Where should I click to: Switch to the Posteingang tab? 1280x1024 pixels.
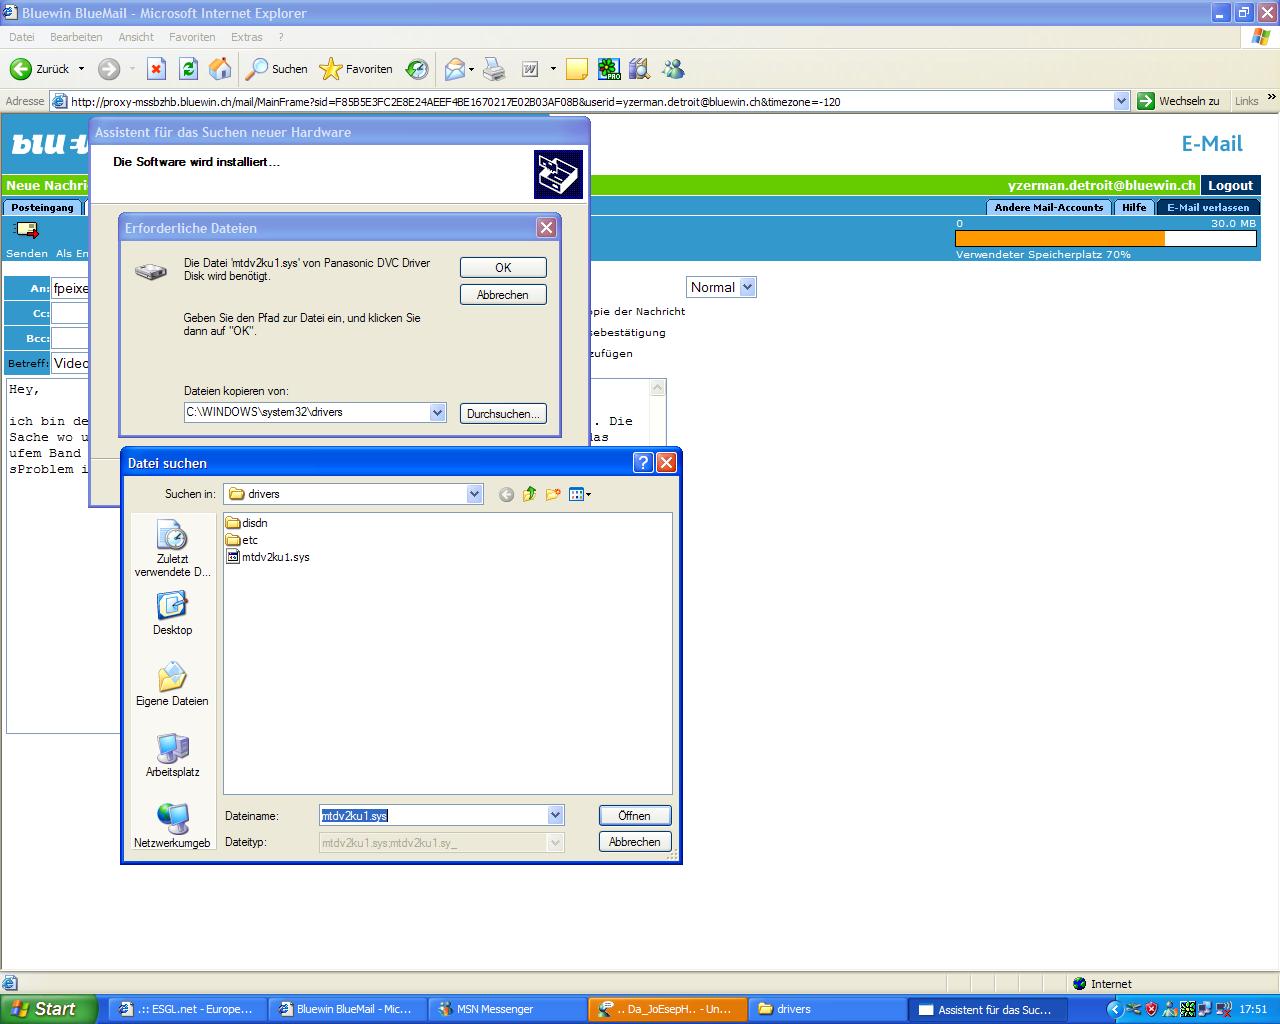click(x=42, y=207)
